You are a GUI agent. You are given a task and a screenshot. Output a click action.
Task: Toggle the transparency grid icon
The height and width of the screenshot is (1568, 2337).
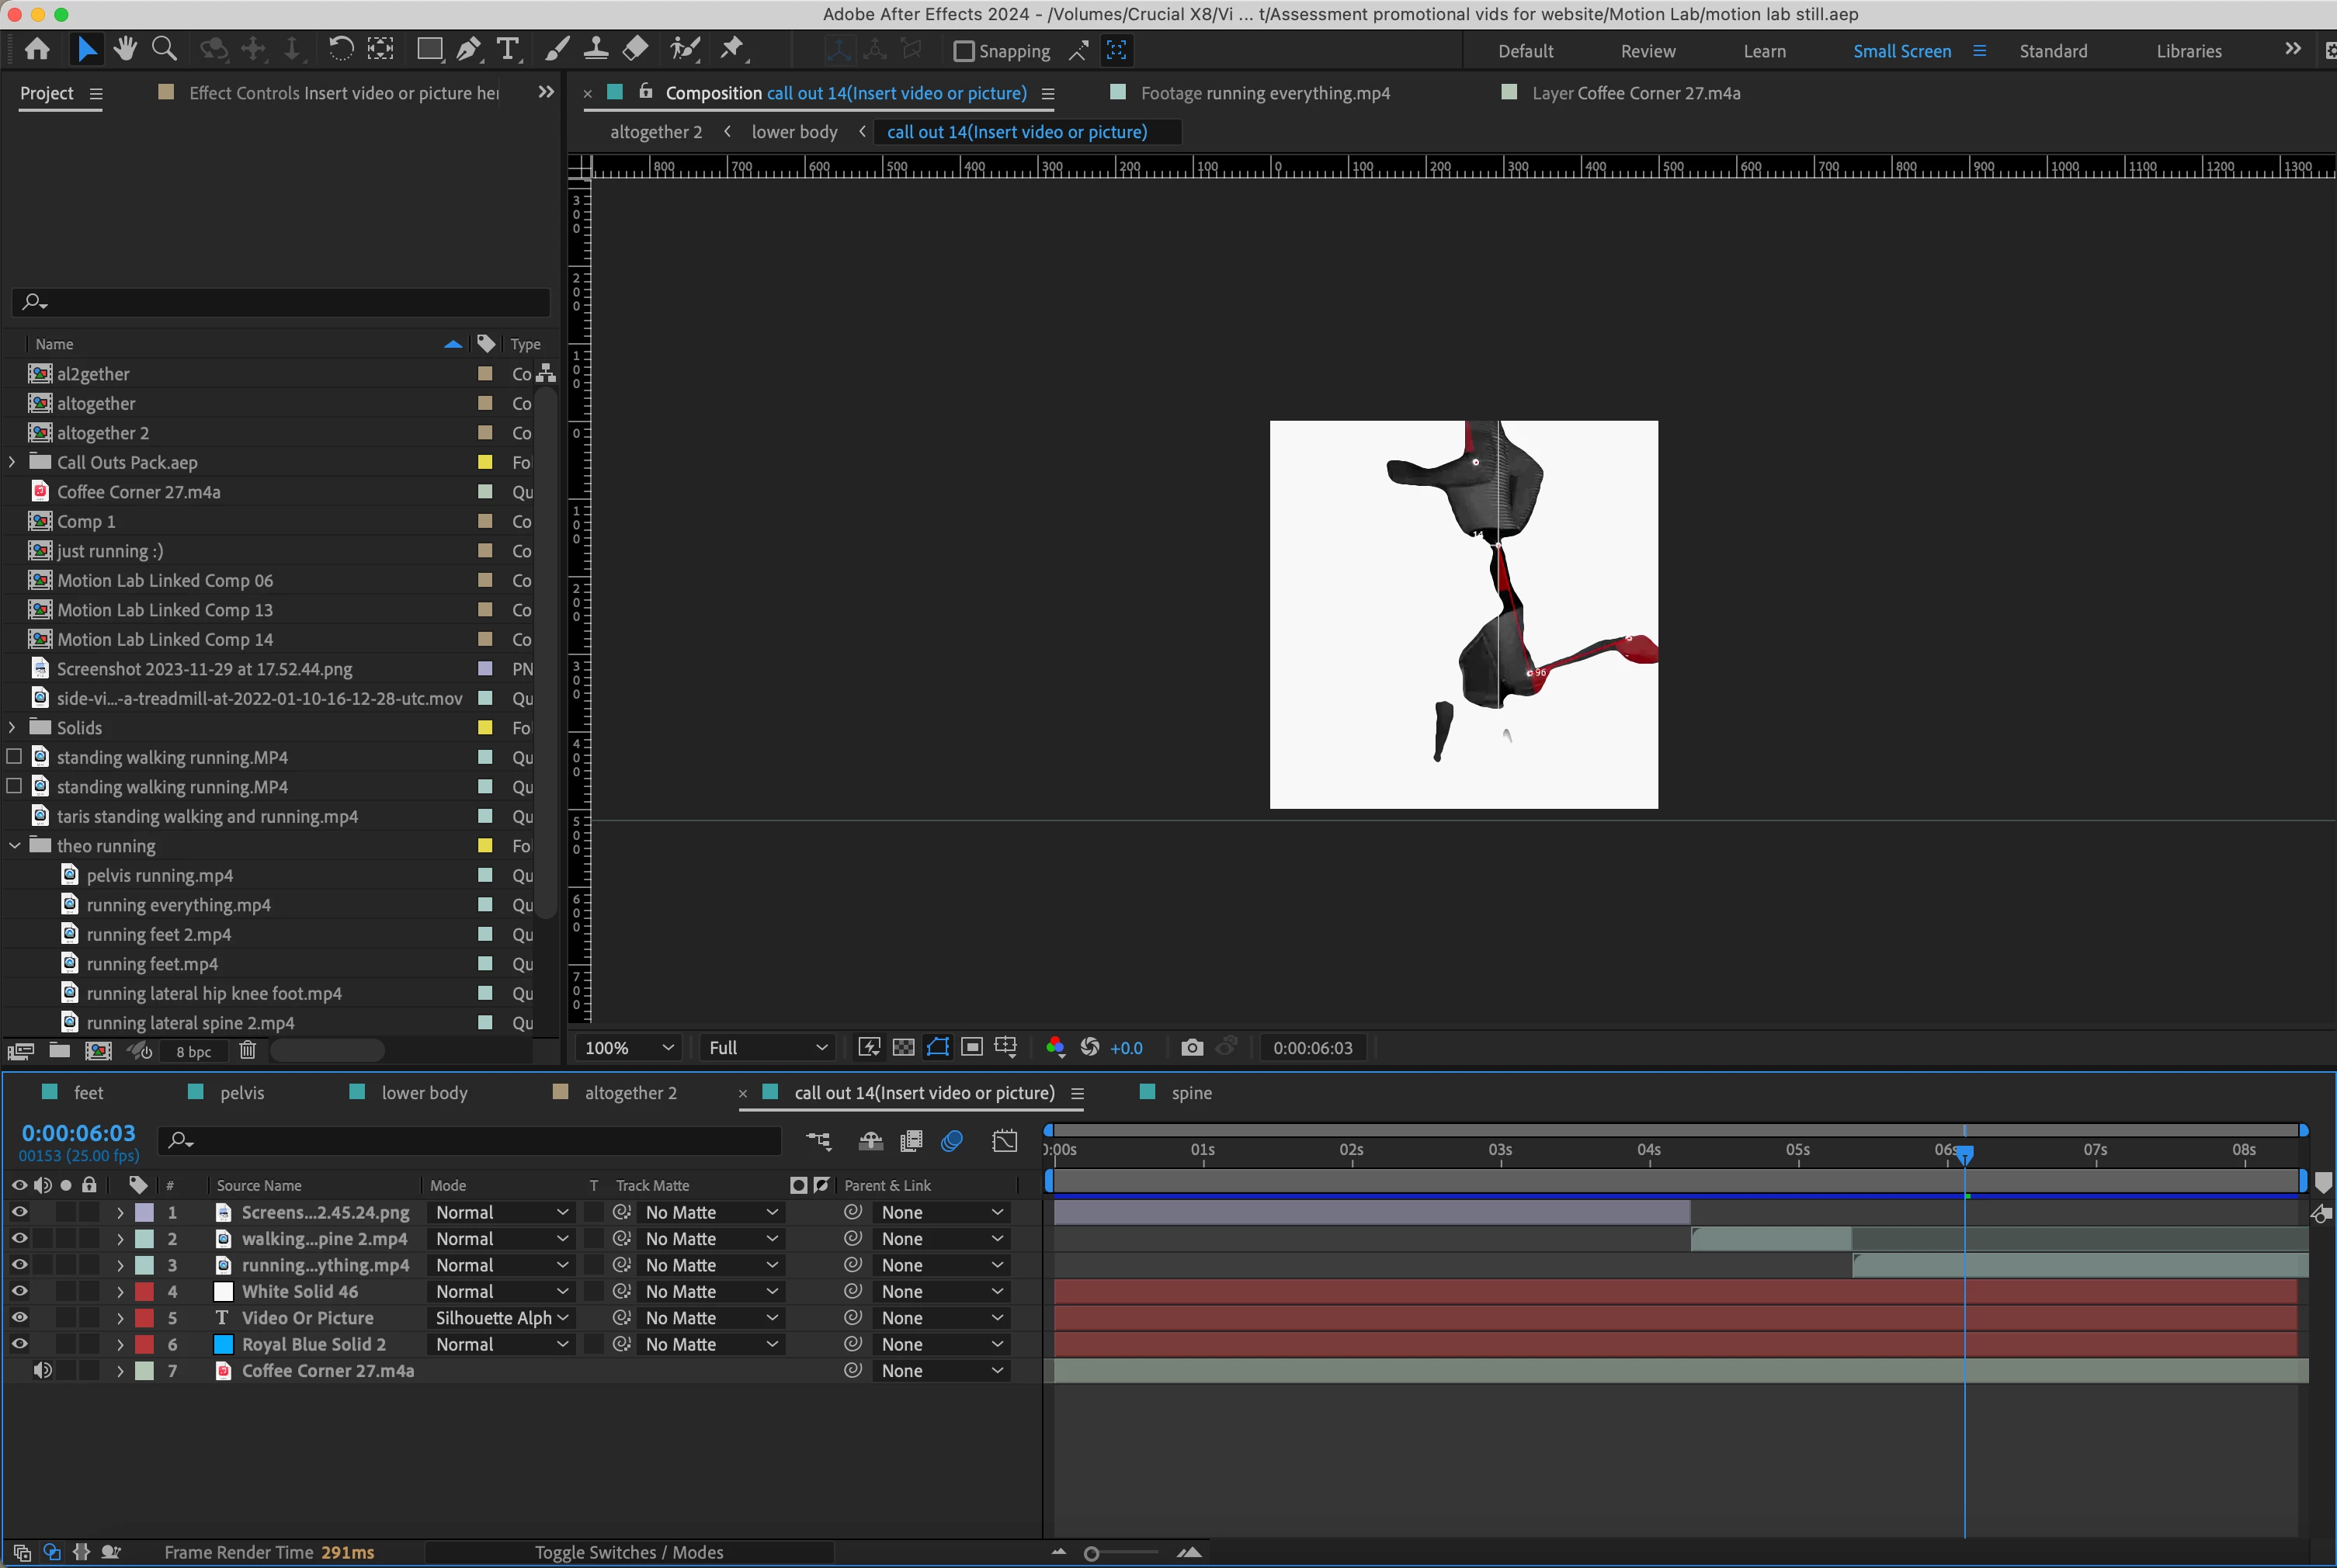tap(903, 1047)
